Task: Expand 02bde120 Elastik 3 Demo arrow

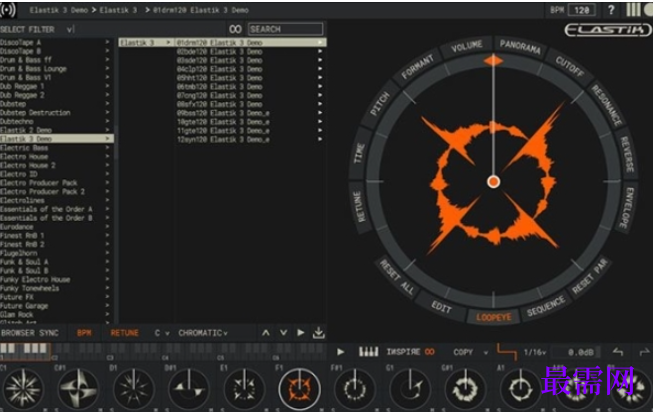Action: coord(320,52)
